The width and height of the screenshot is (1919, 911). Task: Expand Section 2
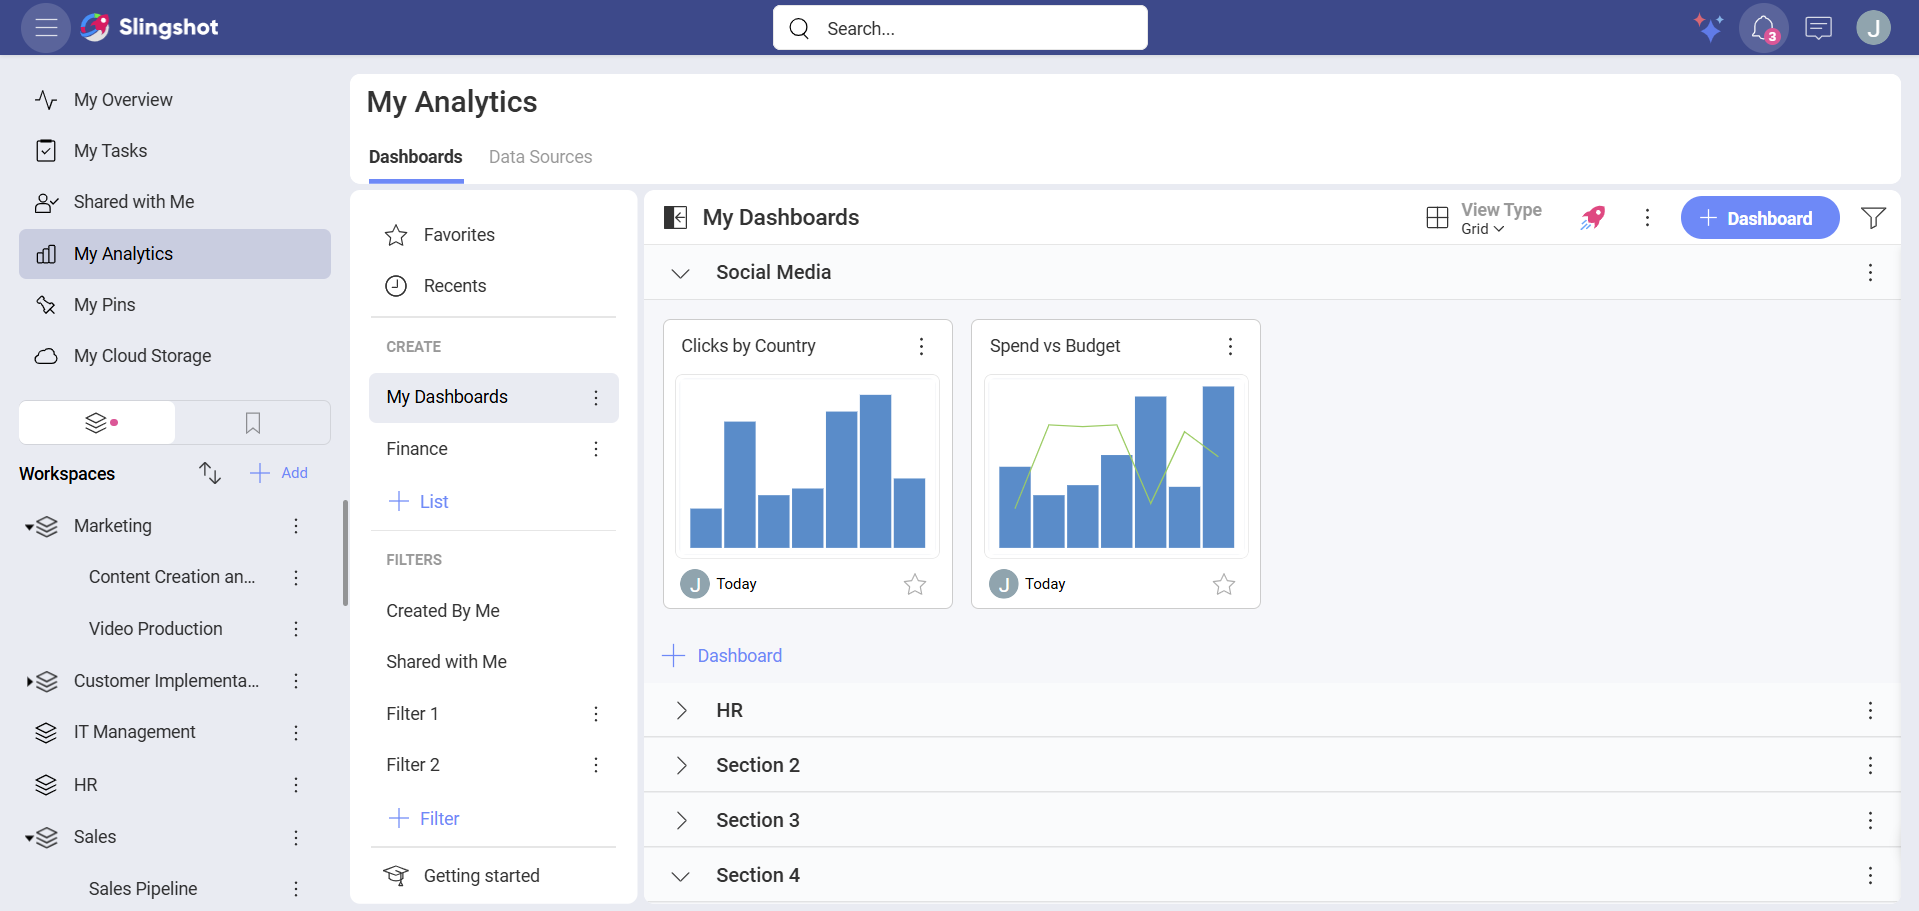click(681, 765)
